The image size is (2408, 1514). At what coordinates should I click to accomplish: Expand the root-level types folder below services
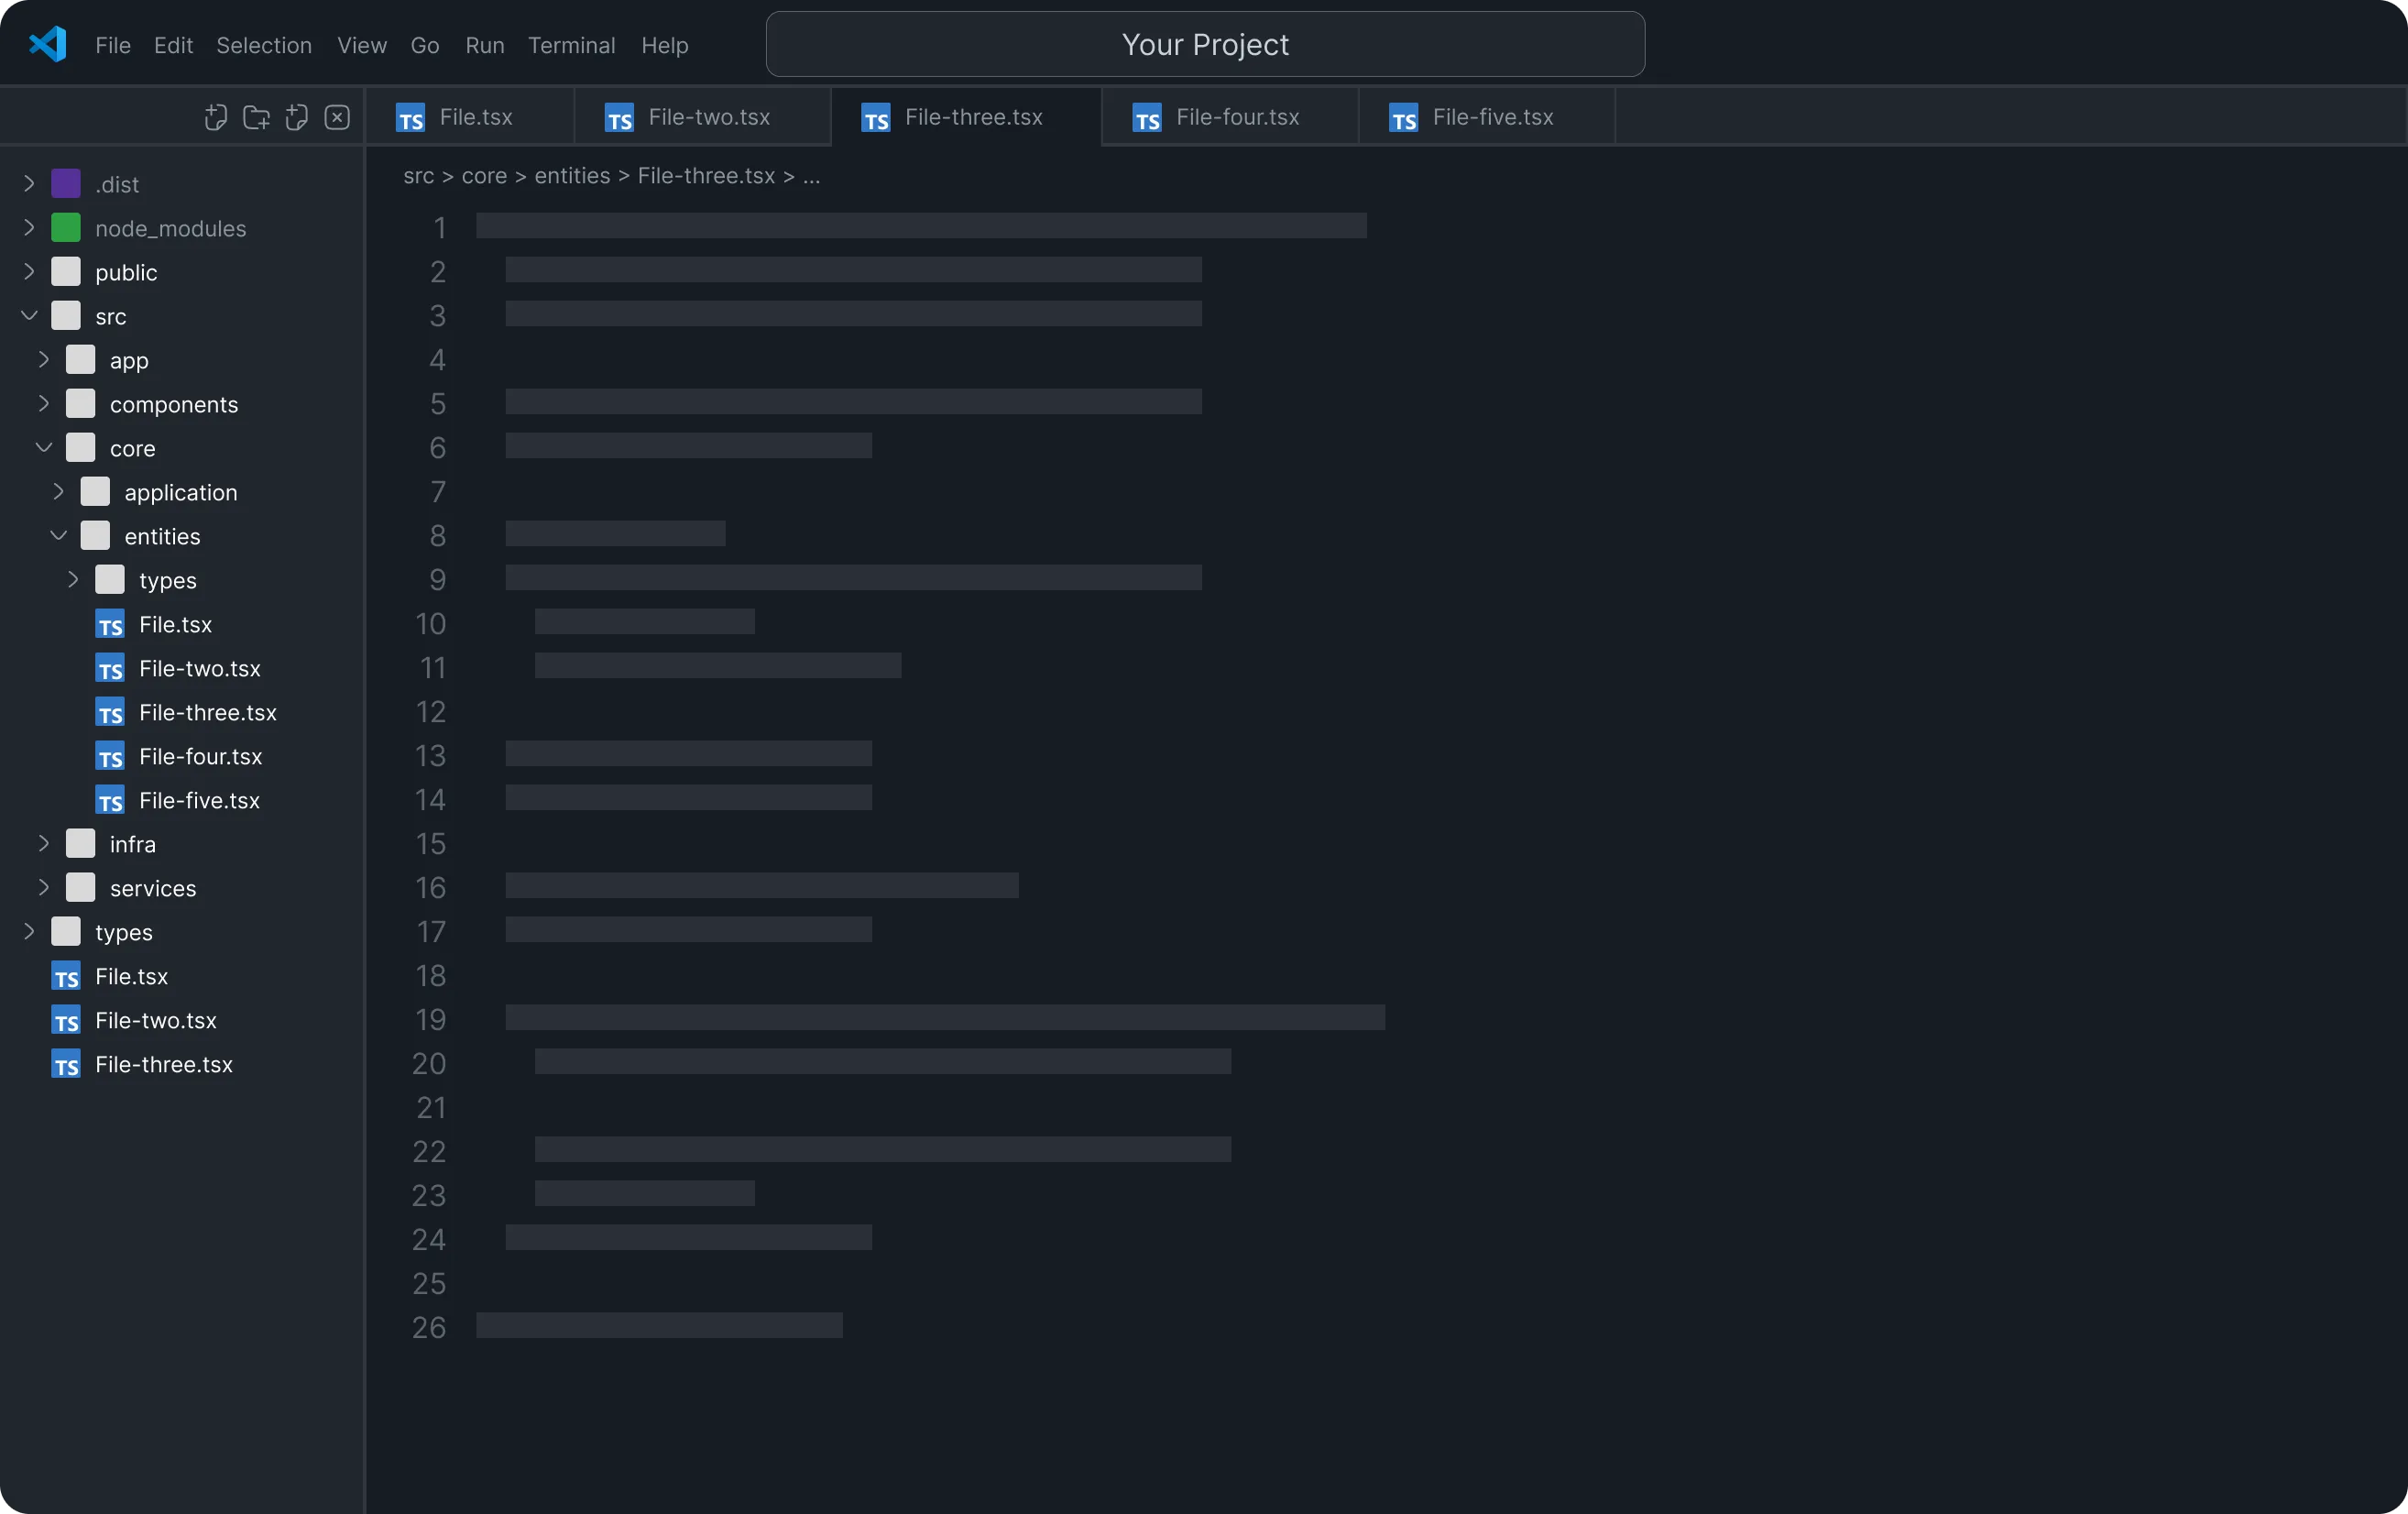tap(29, 931)
